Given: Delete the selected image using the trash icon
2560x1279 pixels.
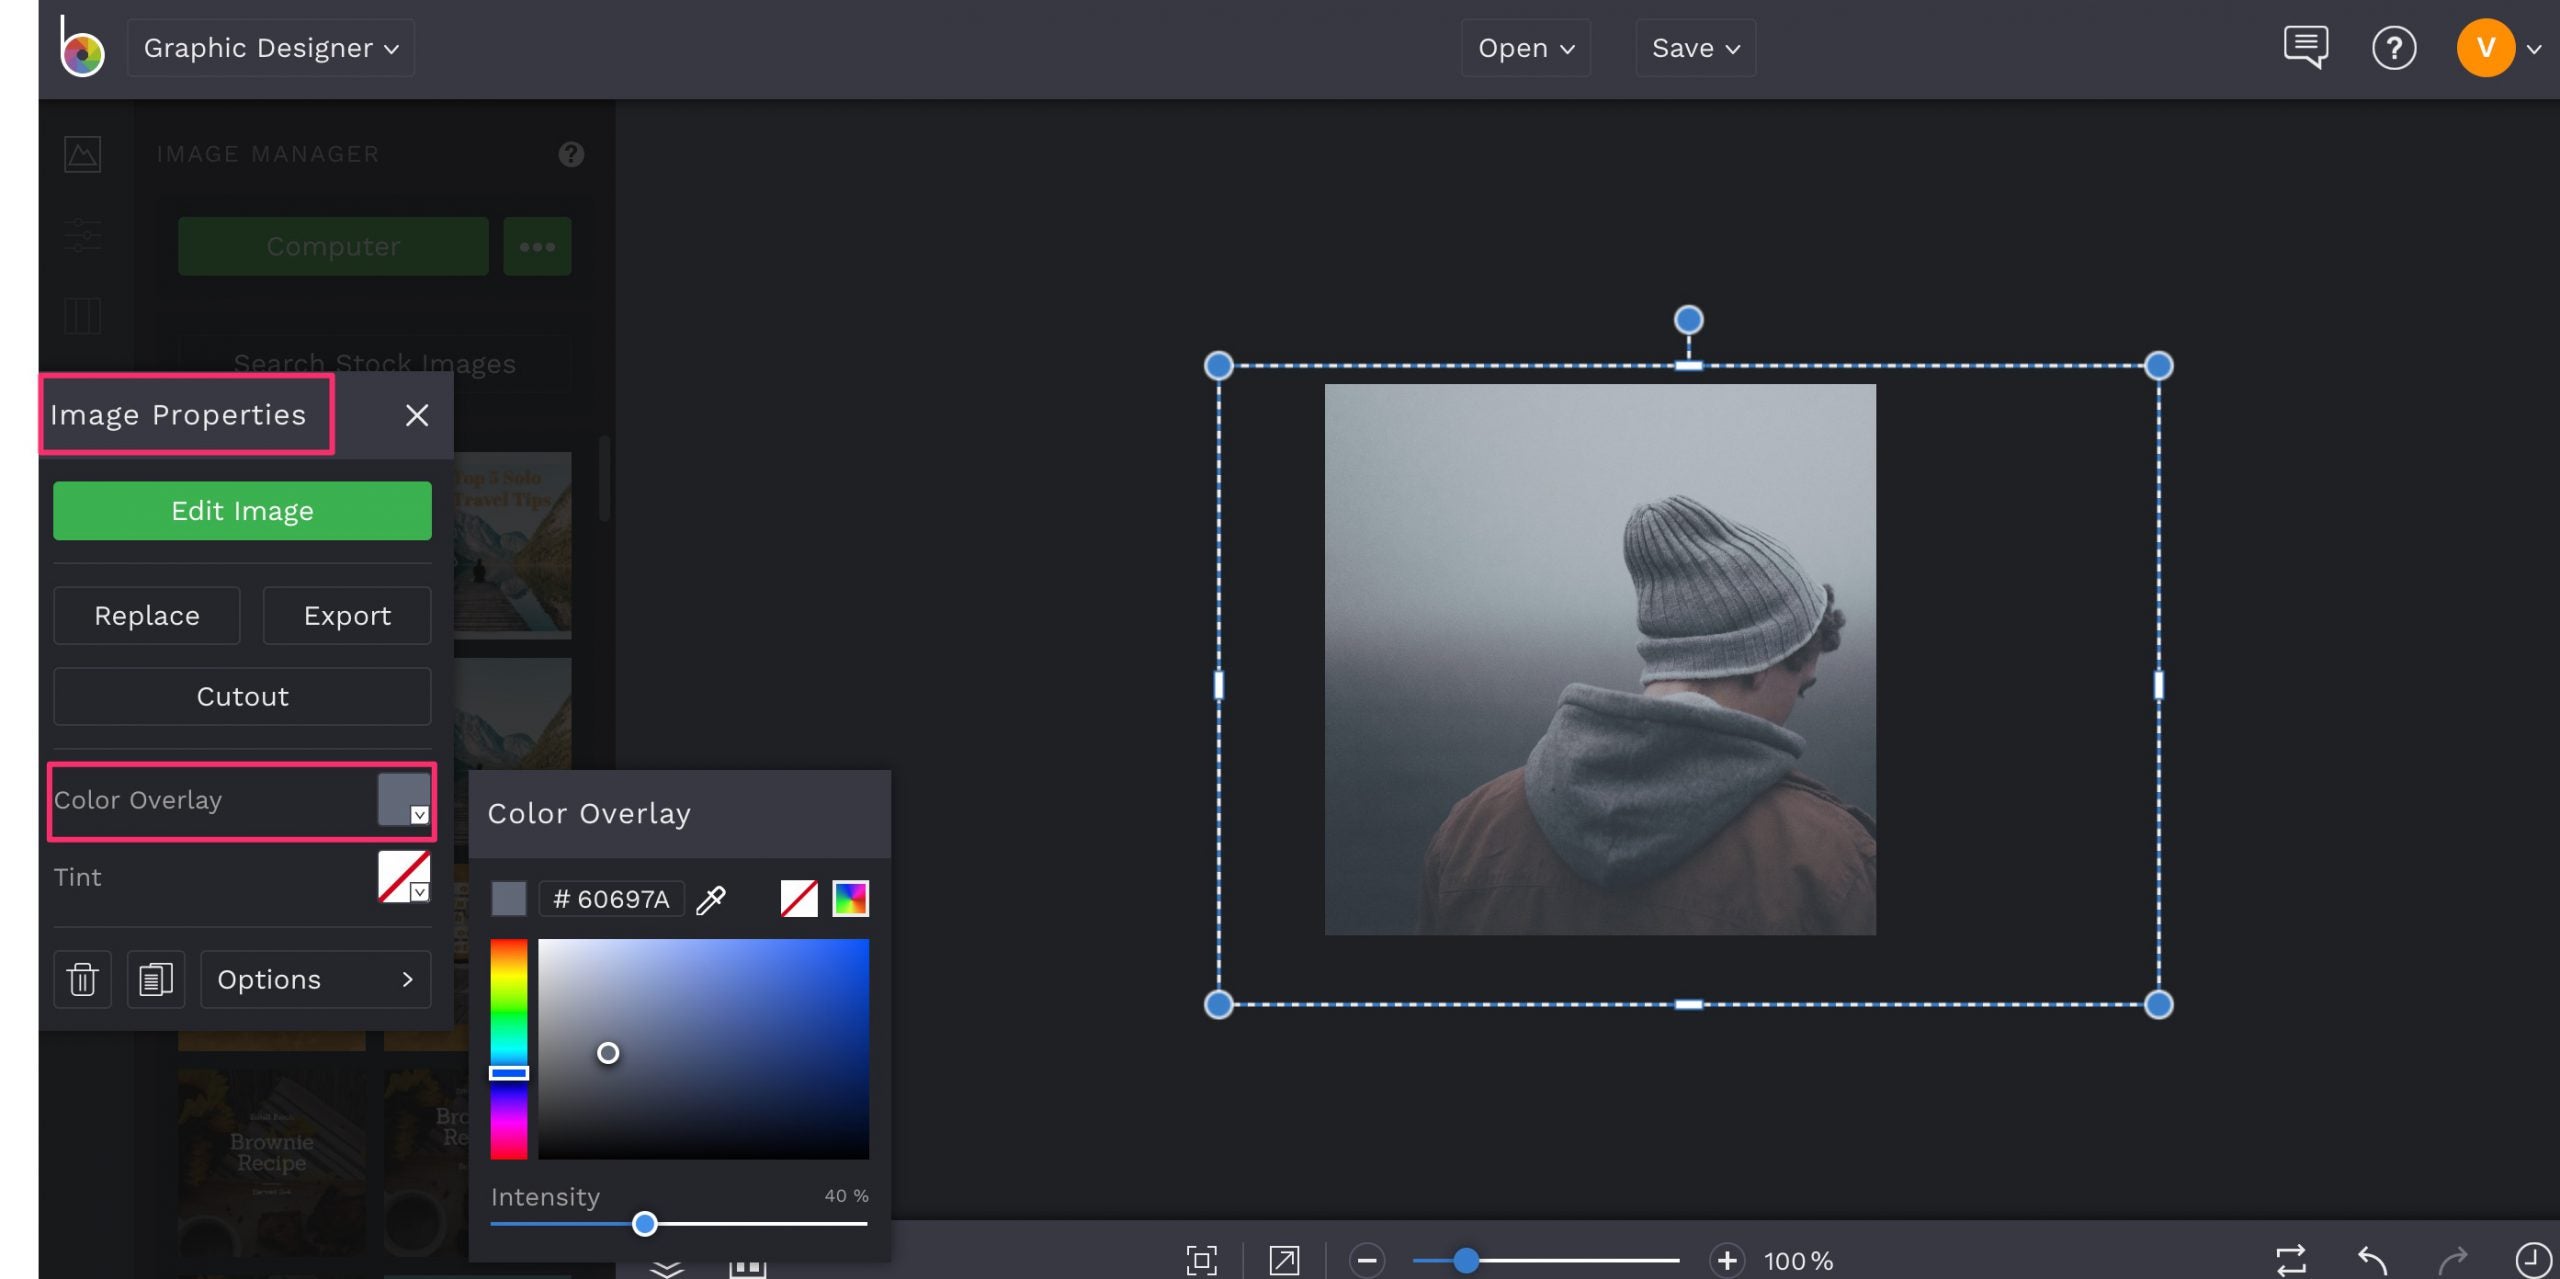Looking at the screenshot, I should pos(82,979).
